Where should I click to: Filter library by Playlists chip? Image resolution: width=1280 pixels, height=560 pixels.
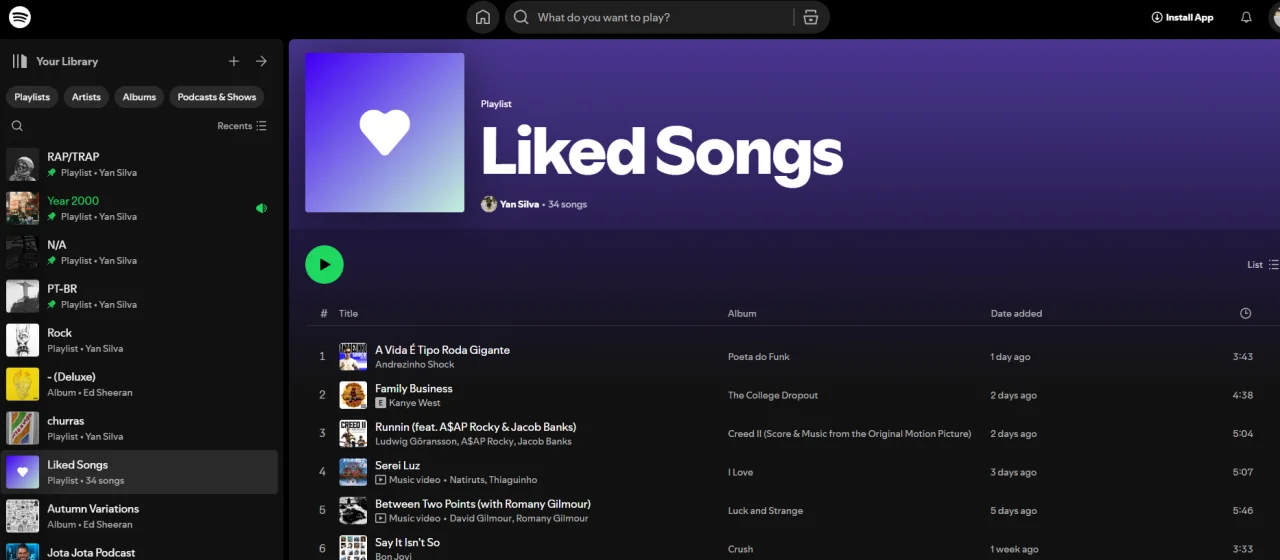pyautogui.click(x=32, y=97)
